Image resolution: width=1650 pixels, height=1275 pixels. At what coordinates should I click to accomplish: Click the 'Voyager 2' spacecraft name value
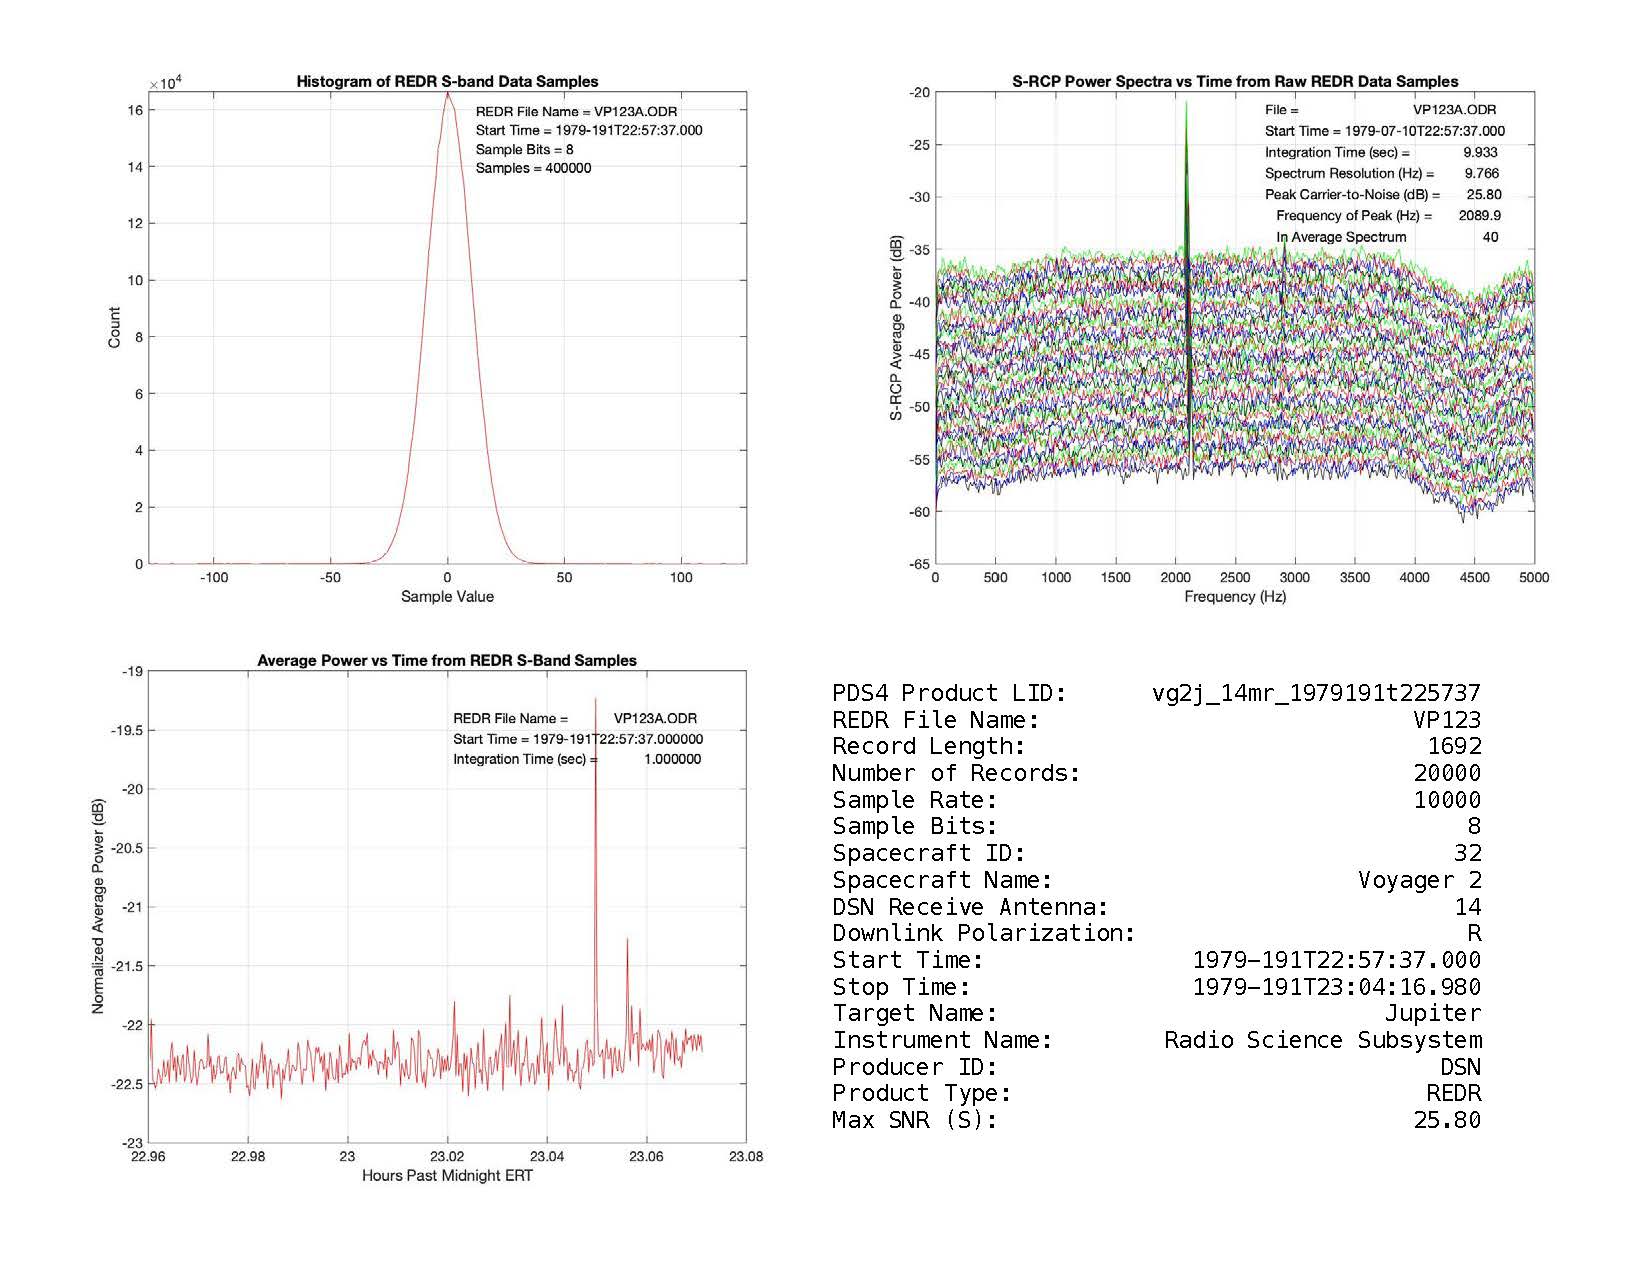(1419, 880)
